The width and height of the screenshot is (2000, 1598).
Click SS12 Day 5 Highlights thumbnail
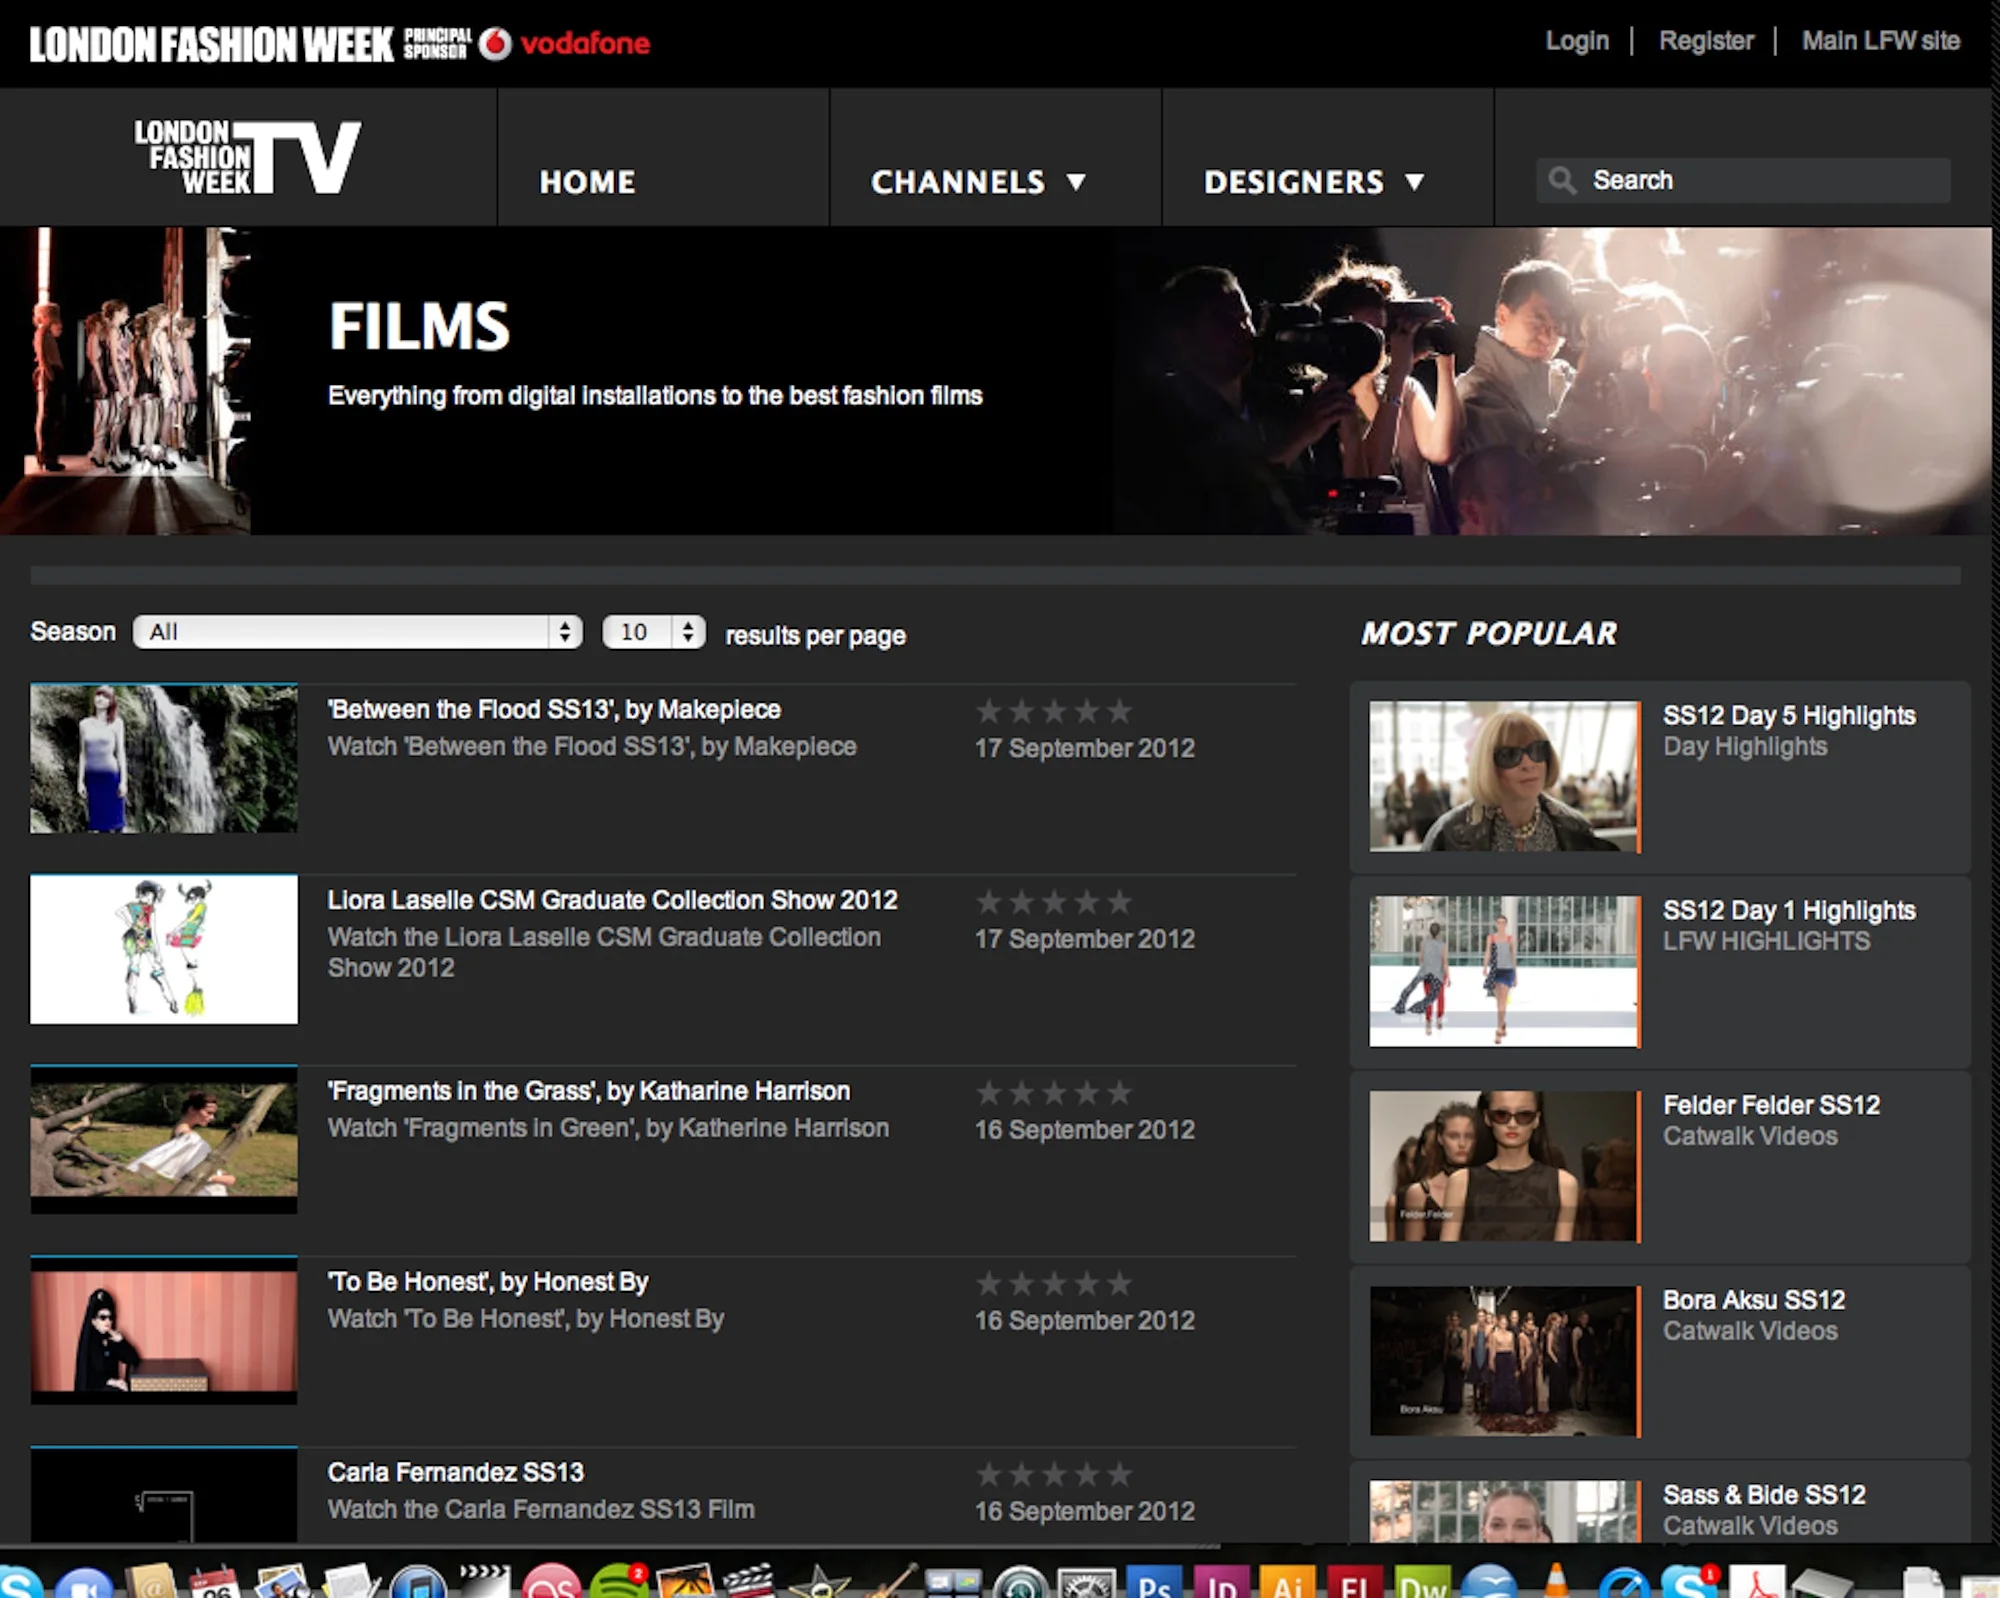pyautogui.click(x=1504, y=776)
